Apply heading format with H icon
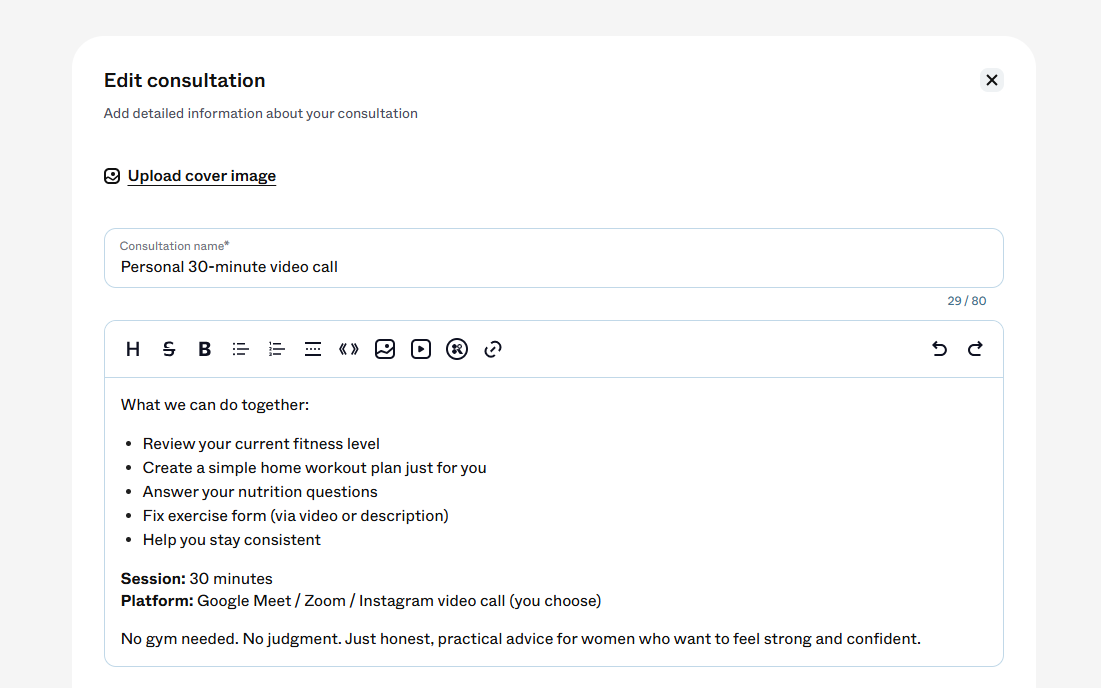 (133, 349)
